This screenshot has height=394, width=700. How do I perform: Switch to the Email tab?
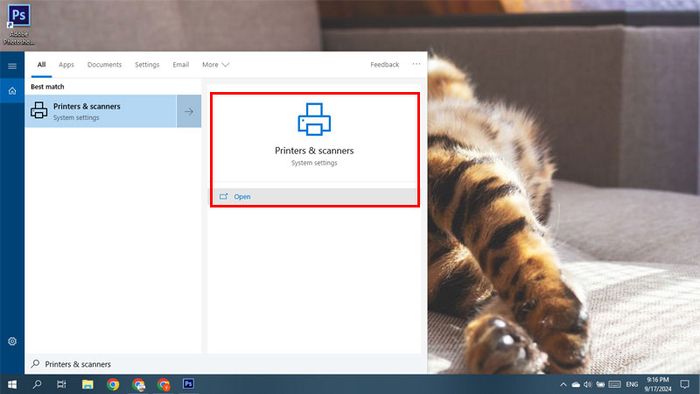[x=181, y=65]
